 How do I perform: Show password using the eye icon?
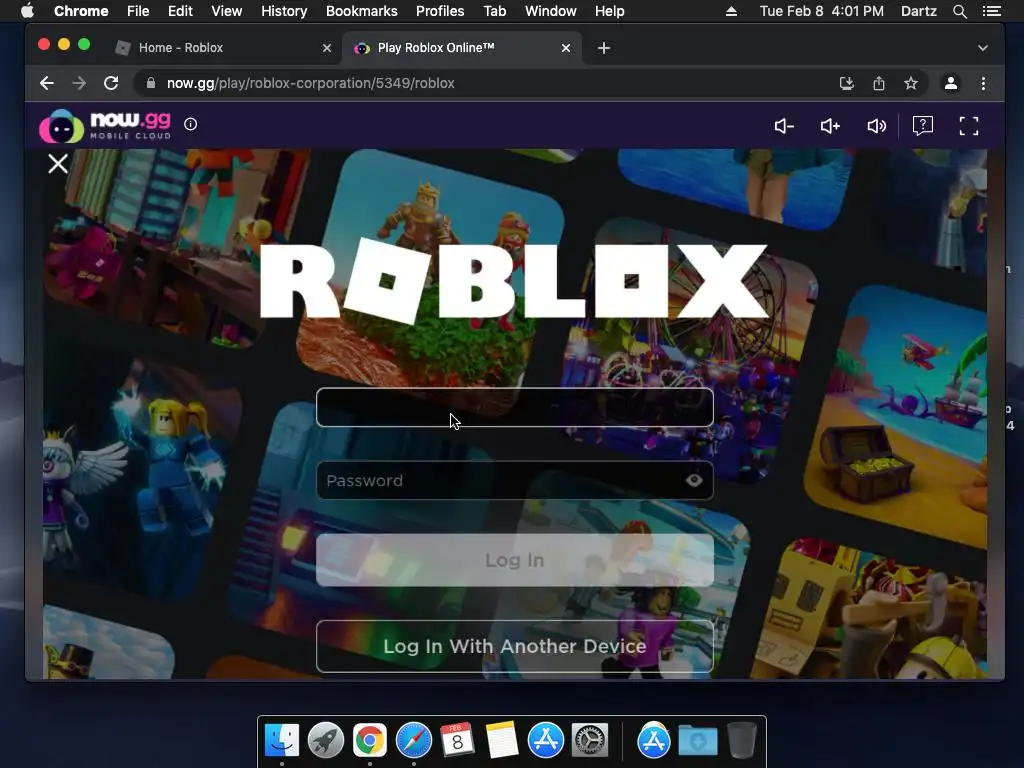694,481
